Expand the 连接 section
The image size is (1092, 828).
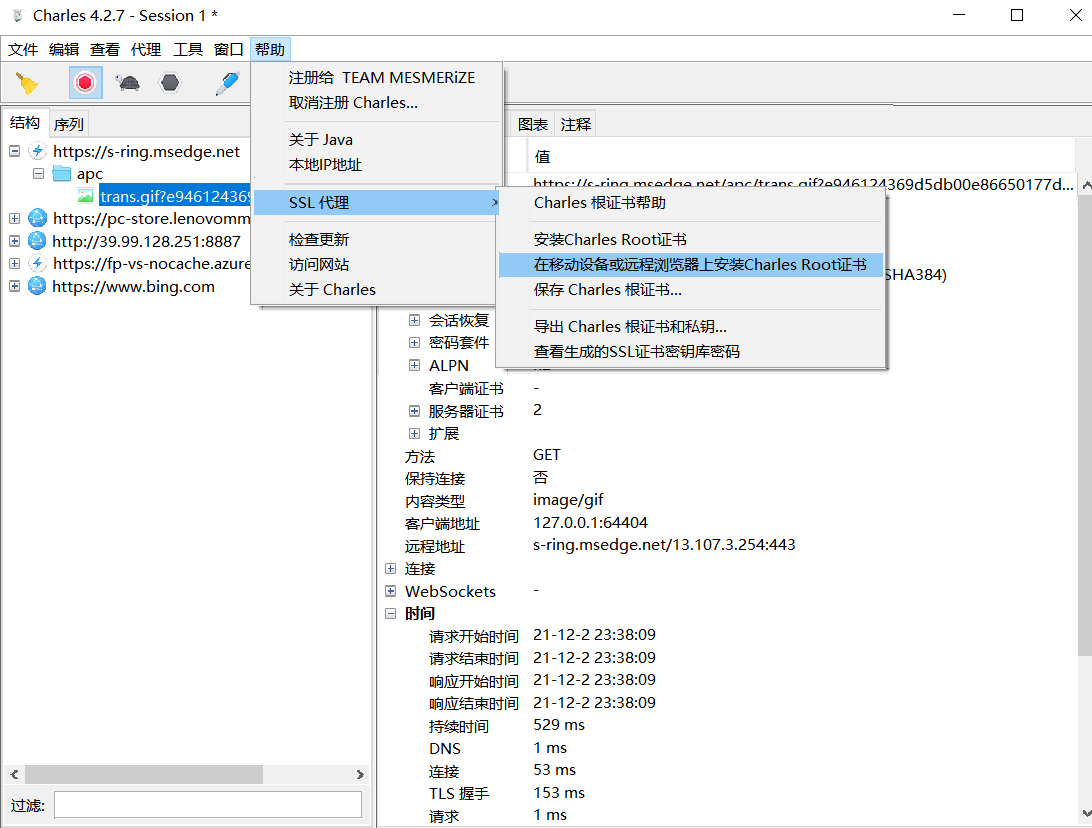[391, 568]
